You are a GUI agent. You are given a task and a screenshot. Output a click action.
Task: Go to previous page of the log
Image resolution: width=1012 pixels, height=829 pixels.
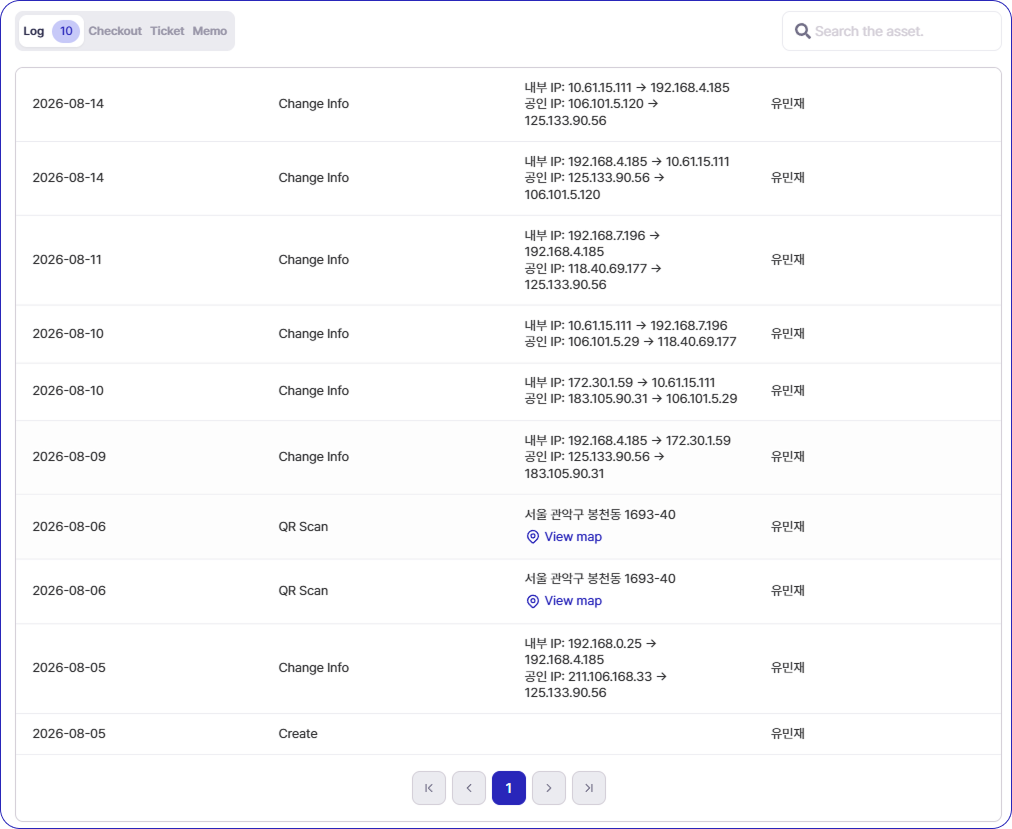click(469, 788)
